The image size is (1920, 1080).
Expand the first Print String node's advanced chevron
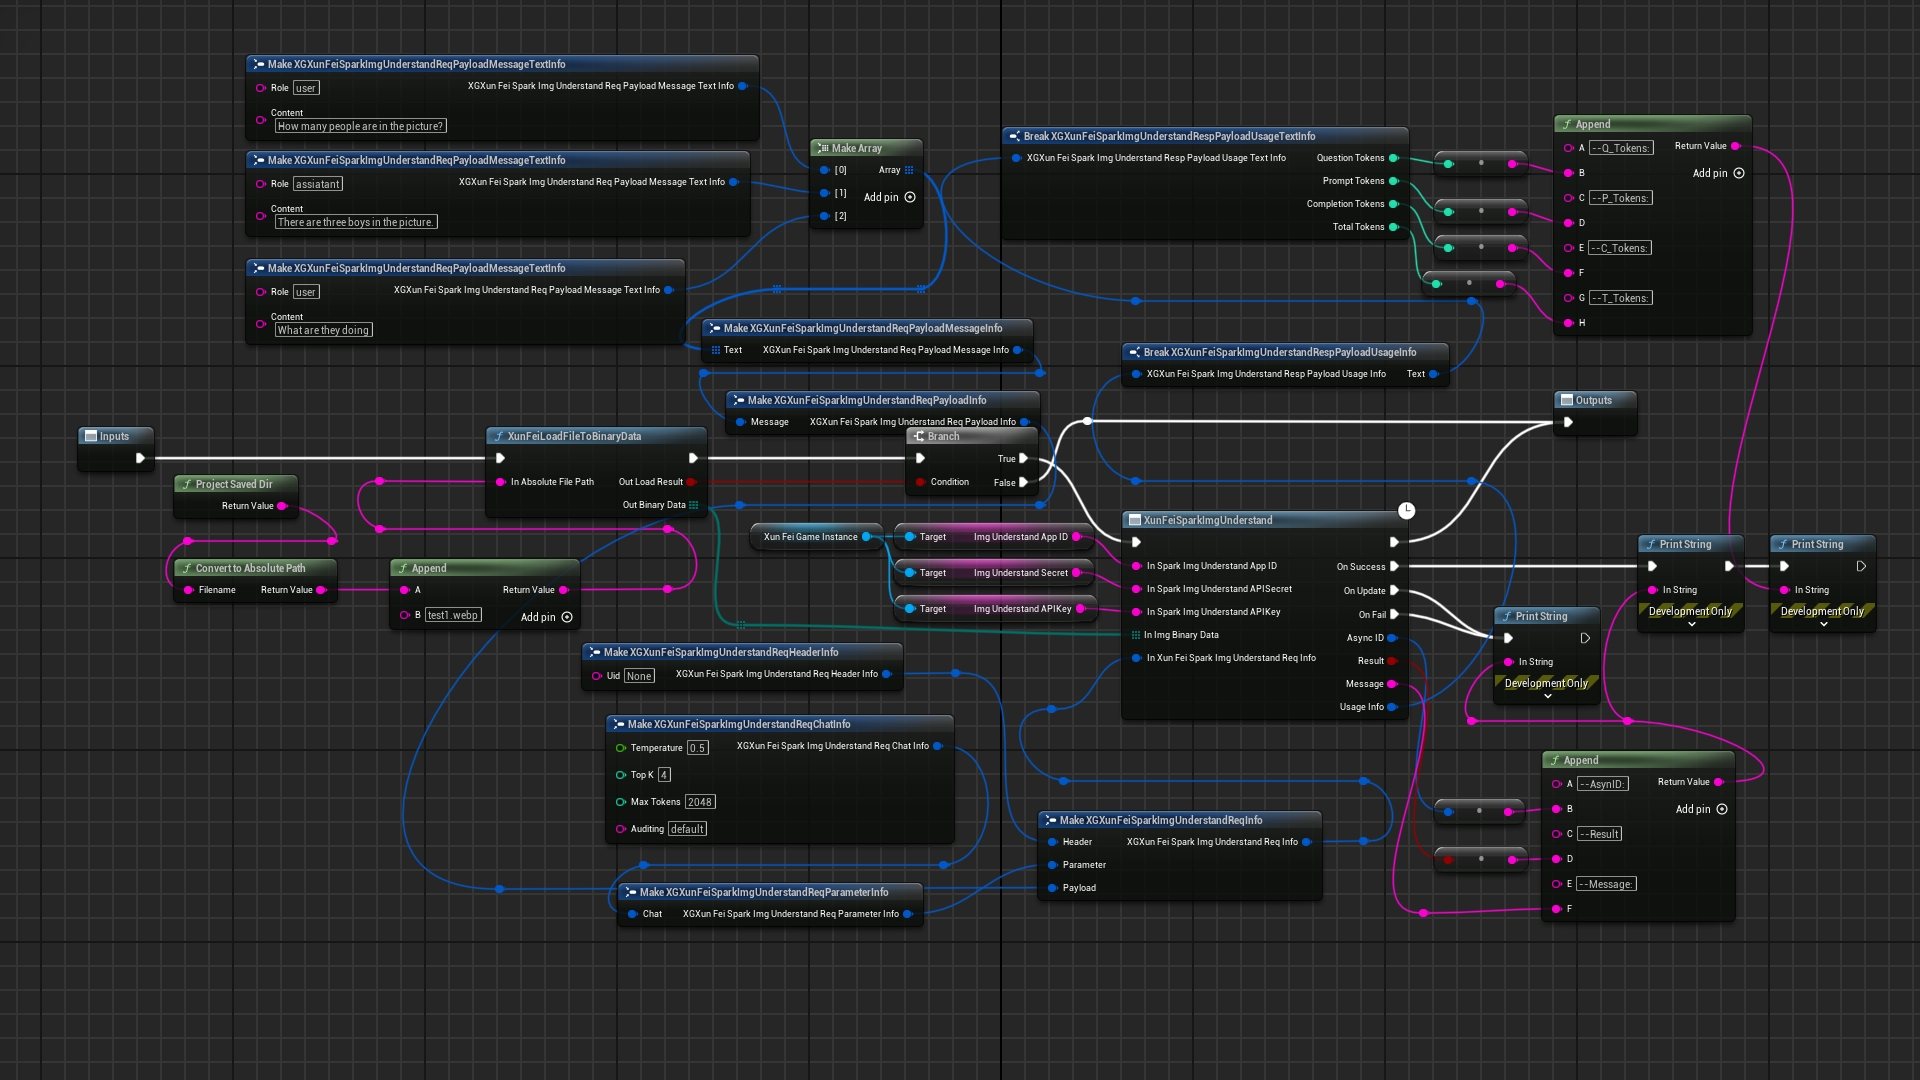(x=1691, y=624)
